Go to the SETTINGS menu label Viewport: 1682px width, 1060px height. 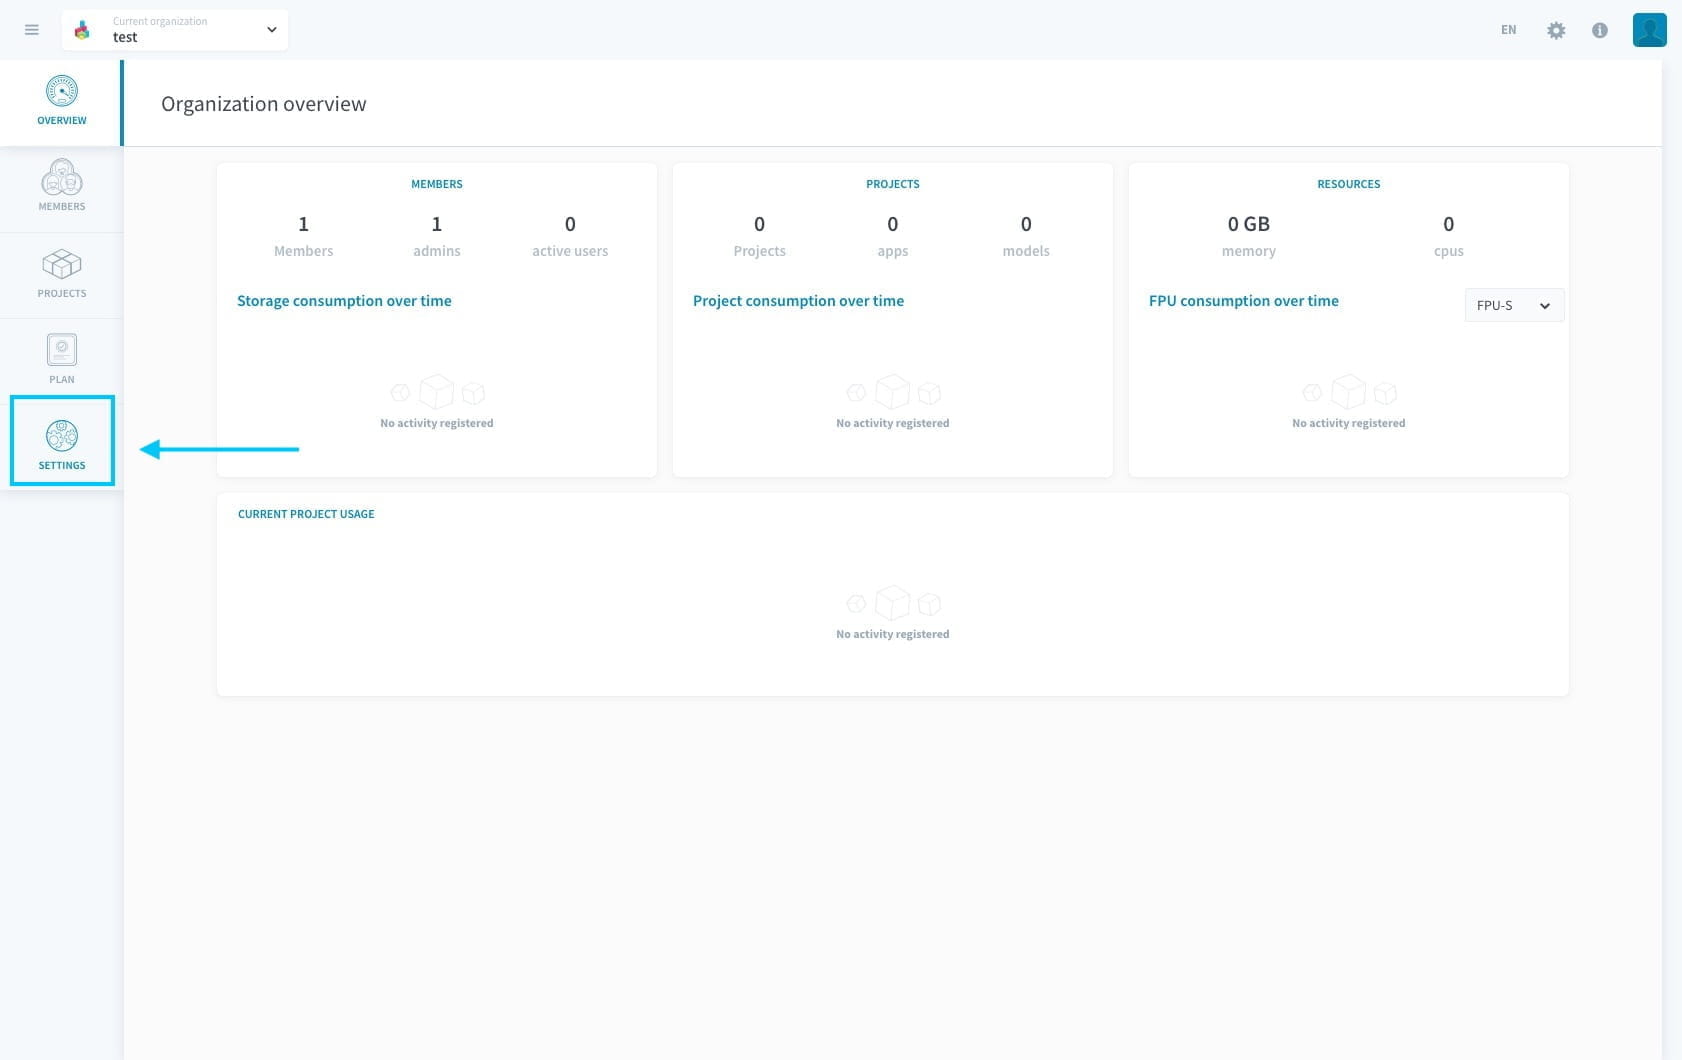pos(62,466)
